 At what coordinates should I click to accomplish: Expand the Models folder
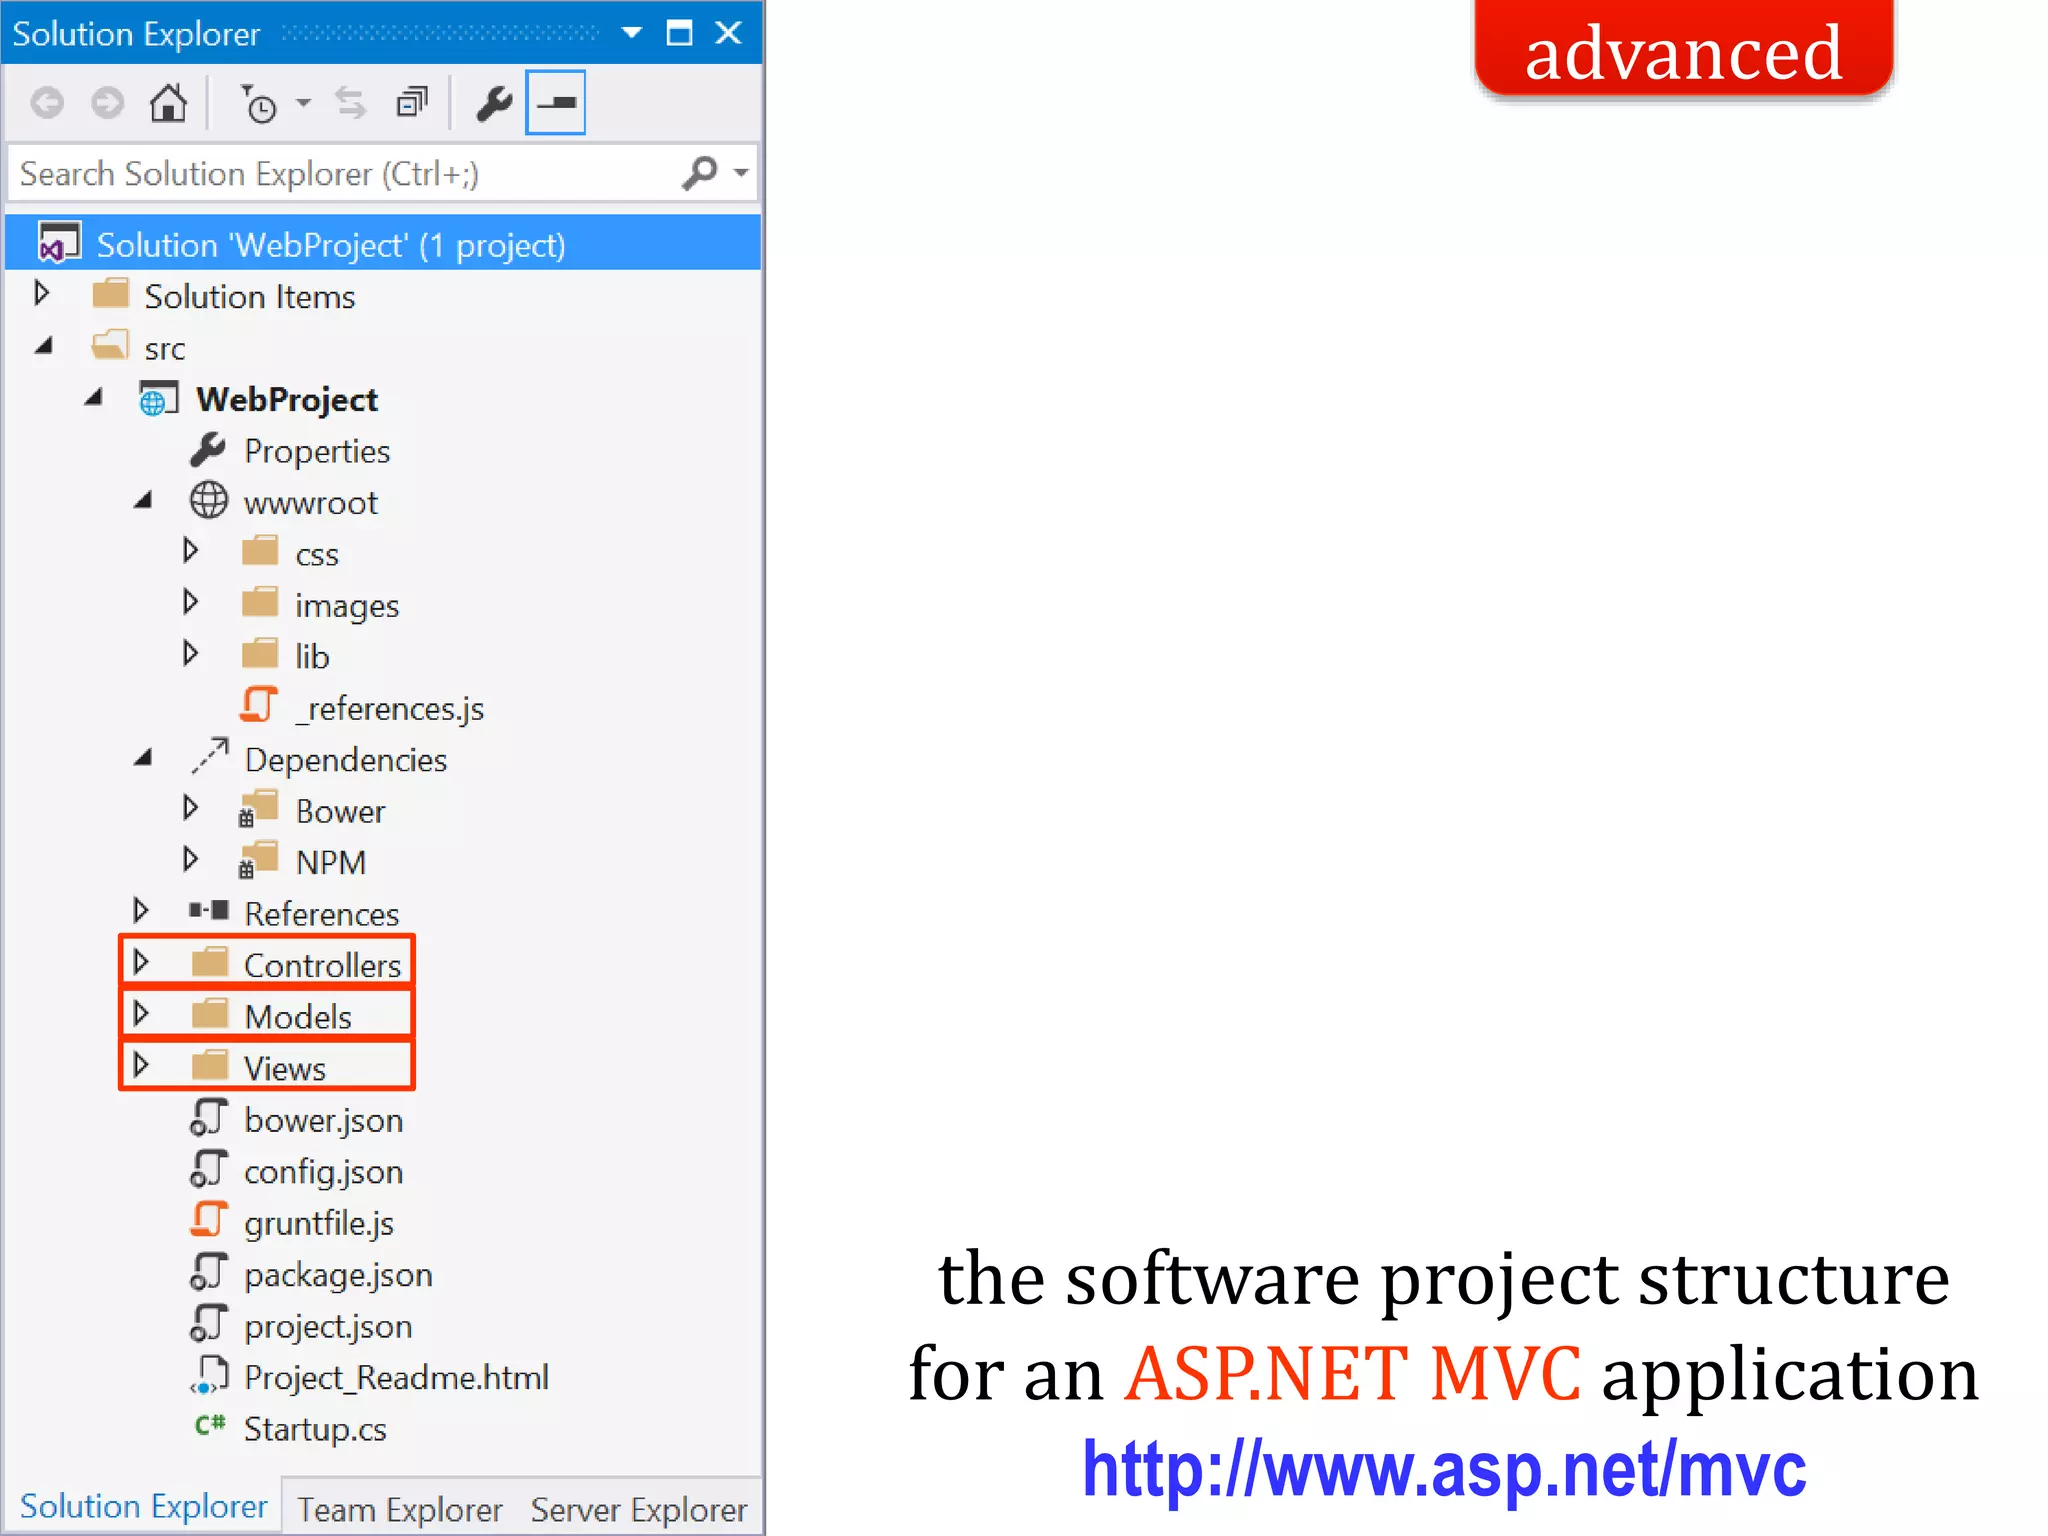click(x=141, y=1014)
